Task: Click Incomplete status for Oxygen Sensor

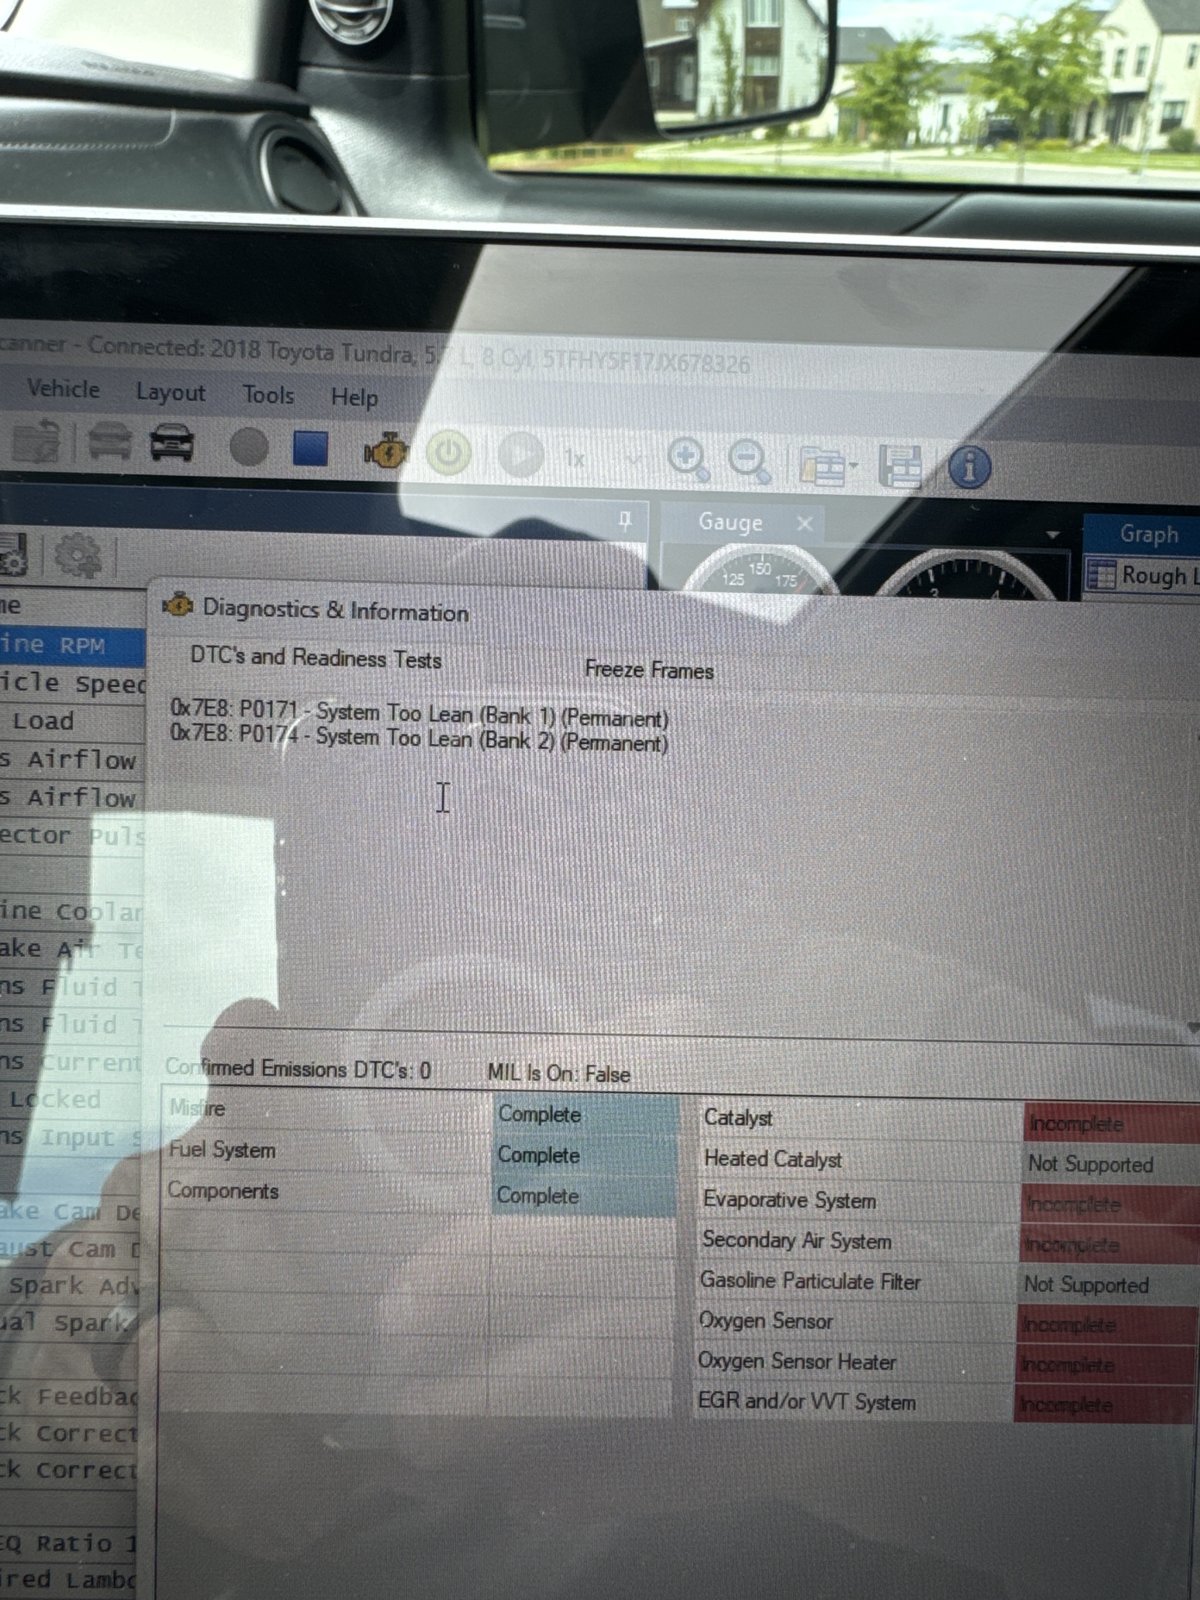Action: click(1106, 1325)
